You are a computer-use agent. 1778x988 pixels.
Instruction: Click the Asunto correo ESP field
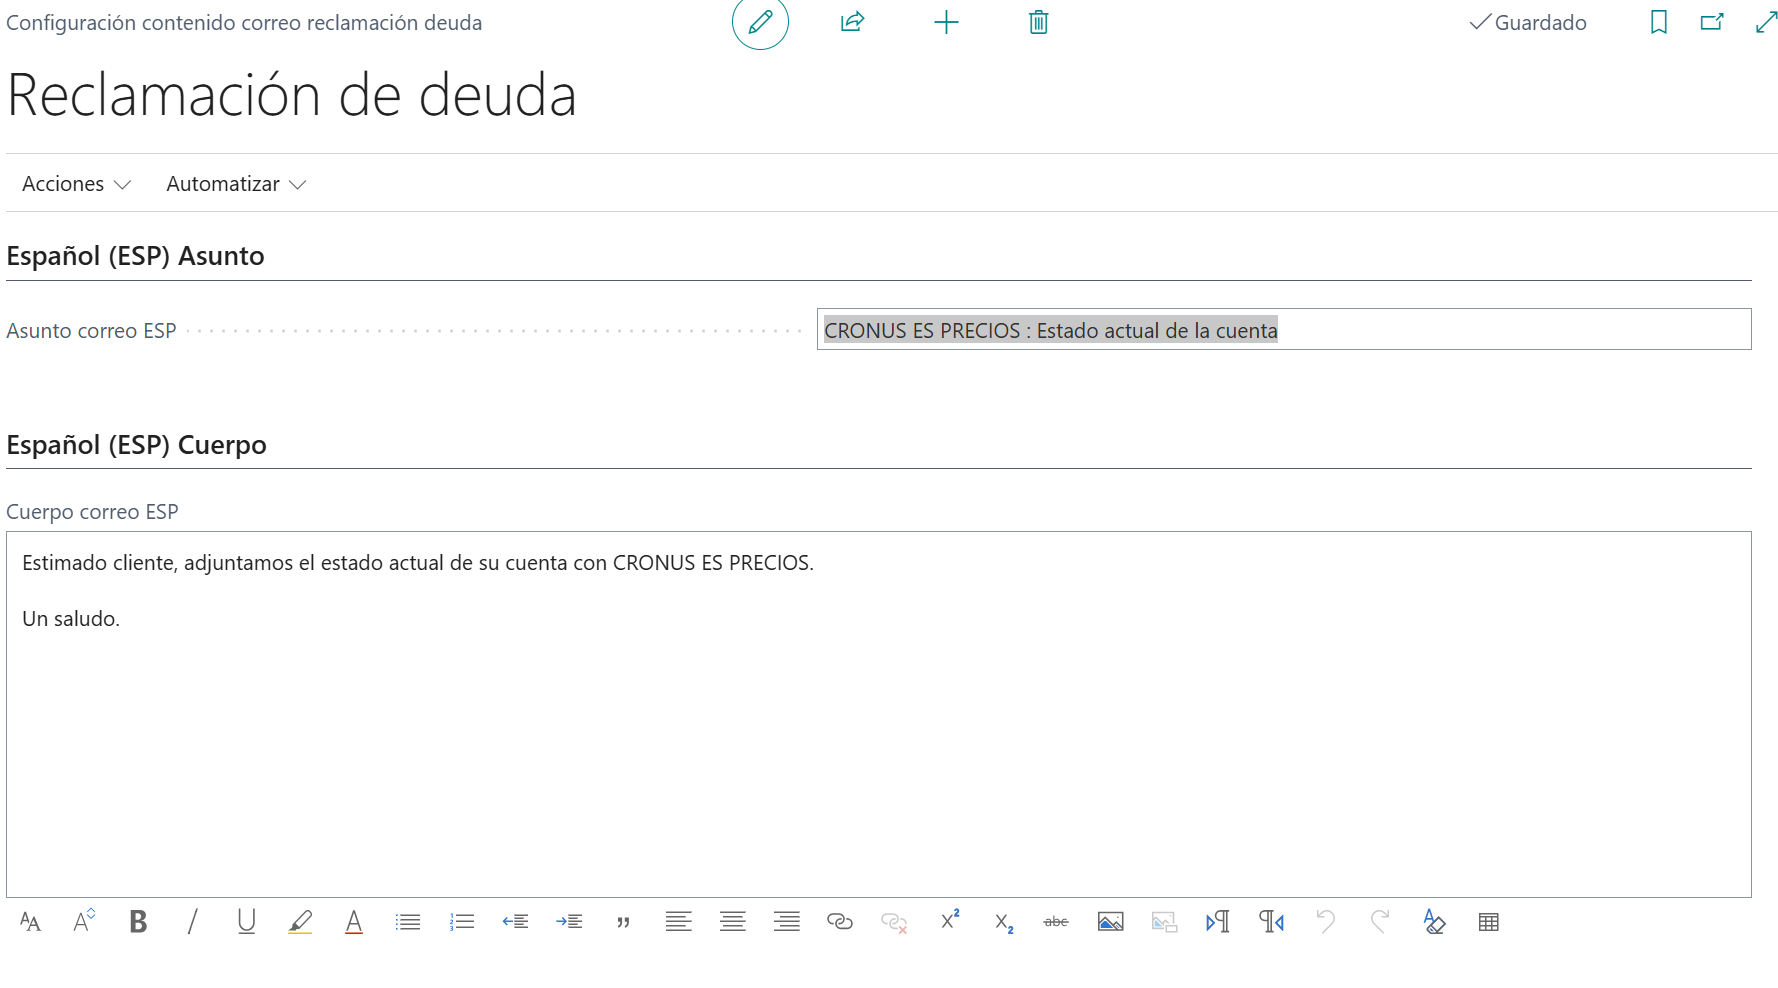[x=1284, y=330]
